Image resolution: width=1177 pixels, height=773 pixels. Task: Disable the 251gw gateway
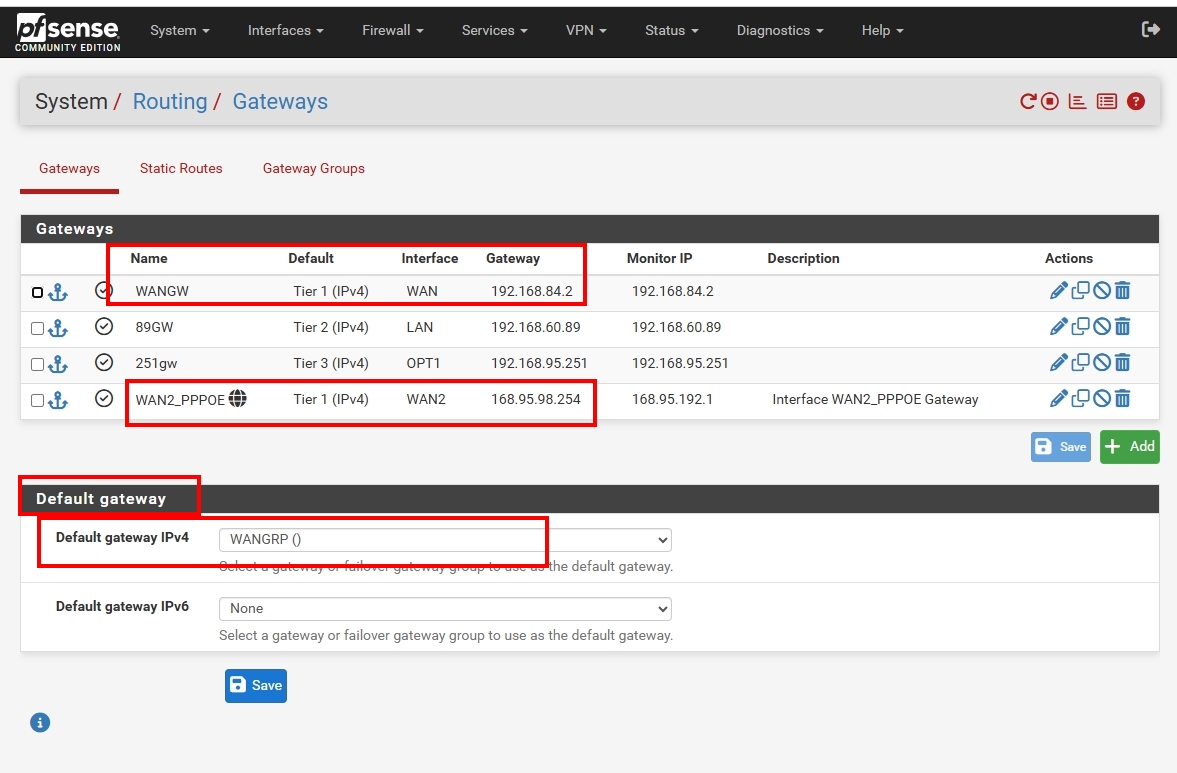pyautogui.click(x=1101, y=363)
